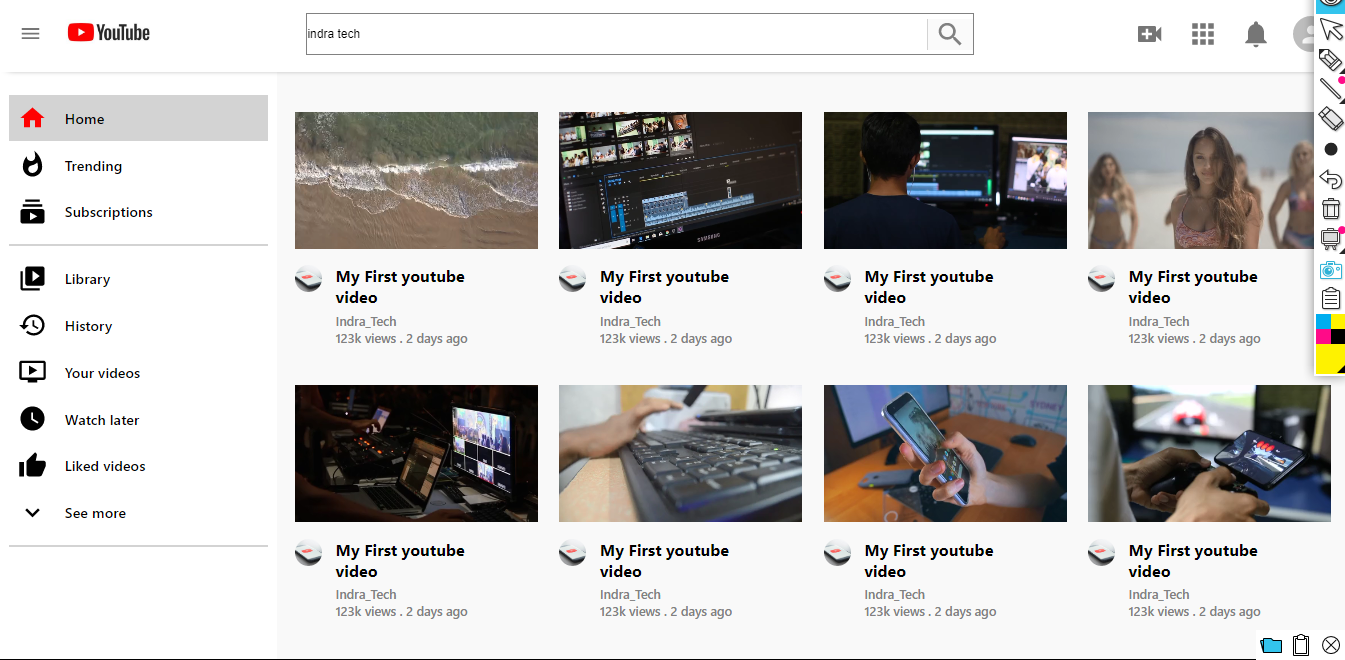Open thumbnail of man at dual monitors

point(945,180)
